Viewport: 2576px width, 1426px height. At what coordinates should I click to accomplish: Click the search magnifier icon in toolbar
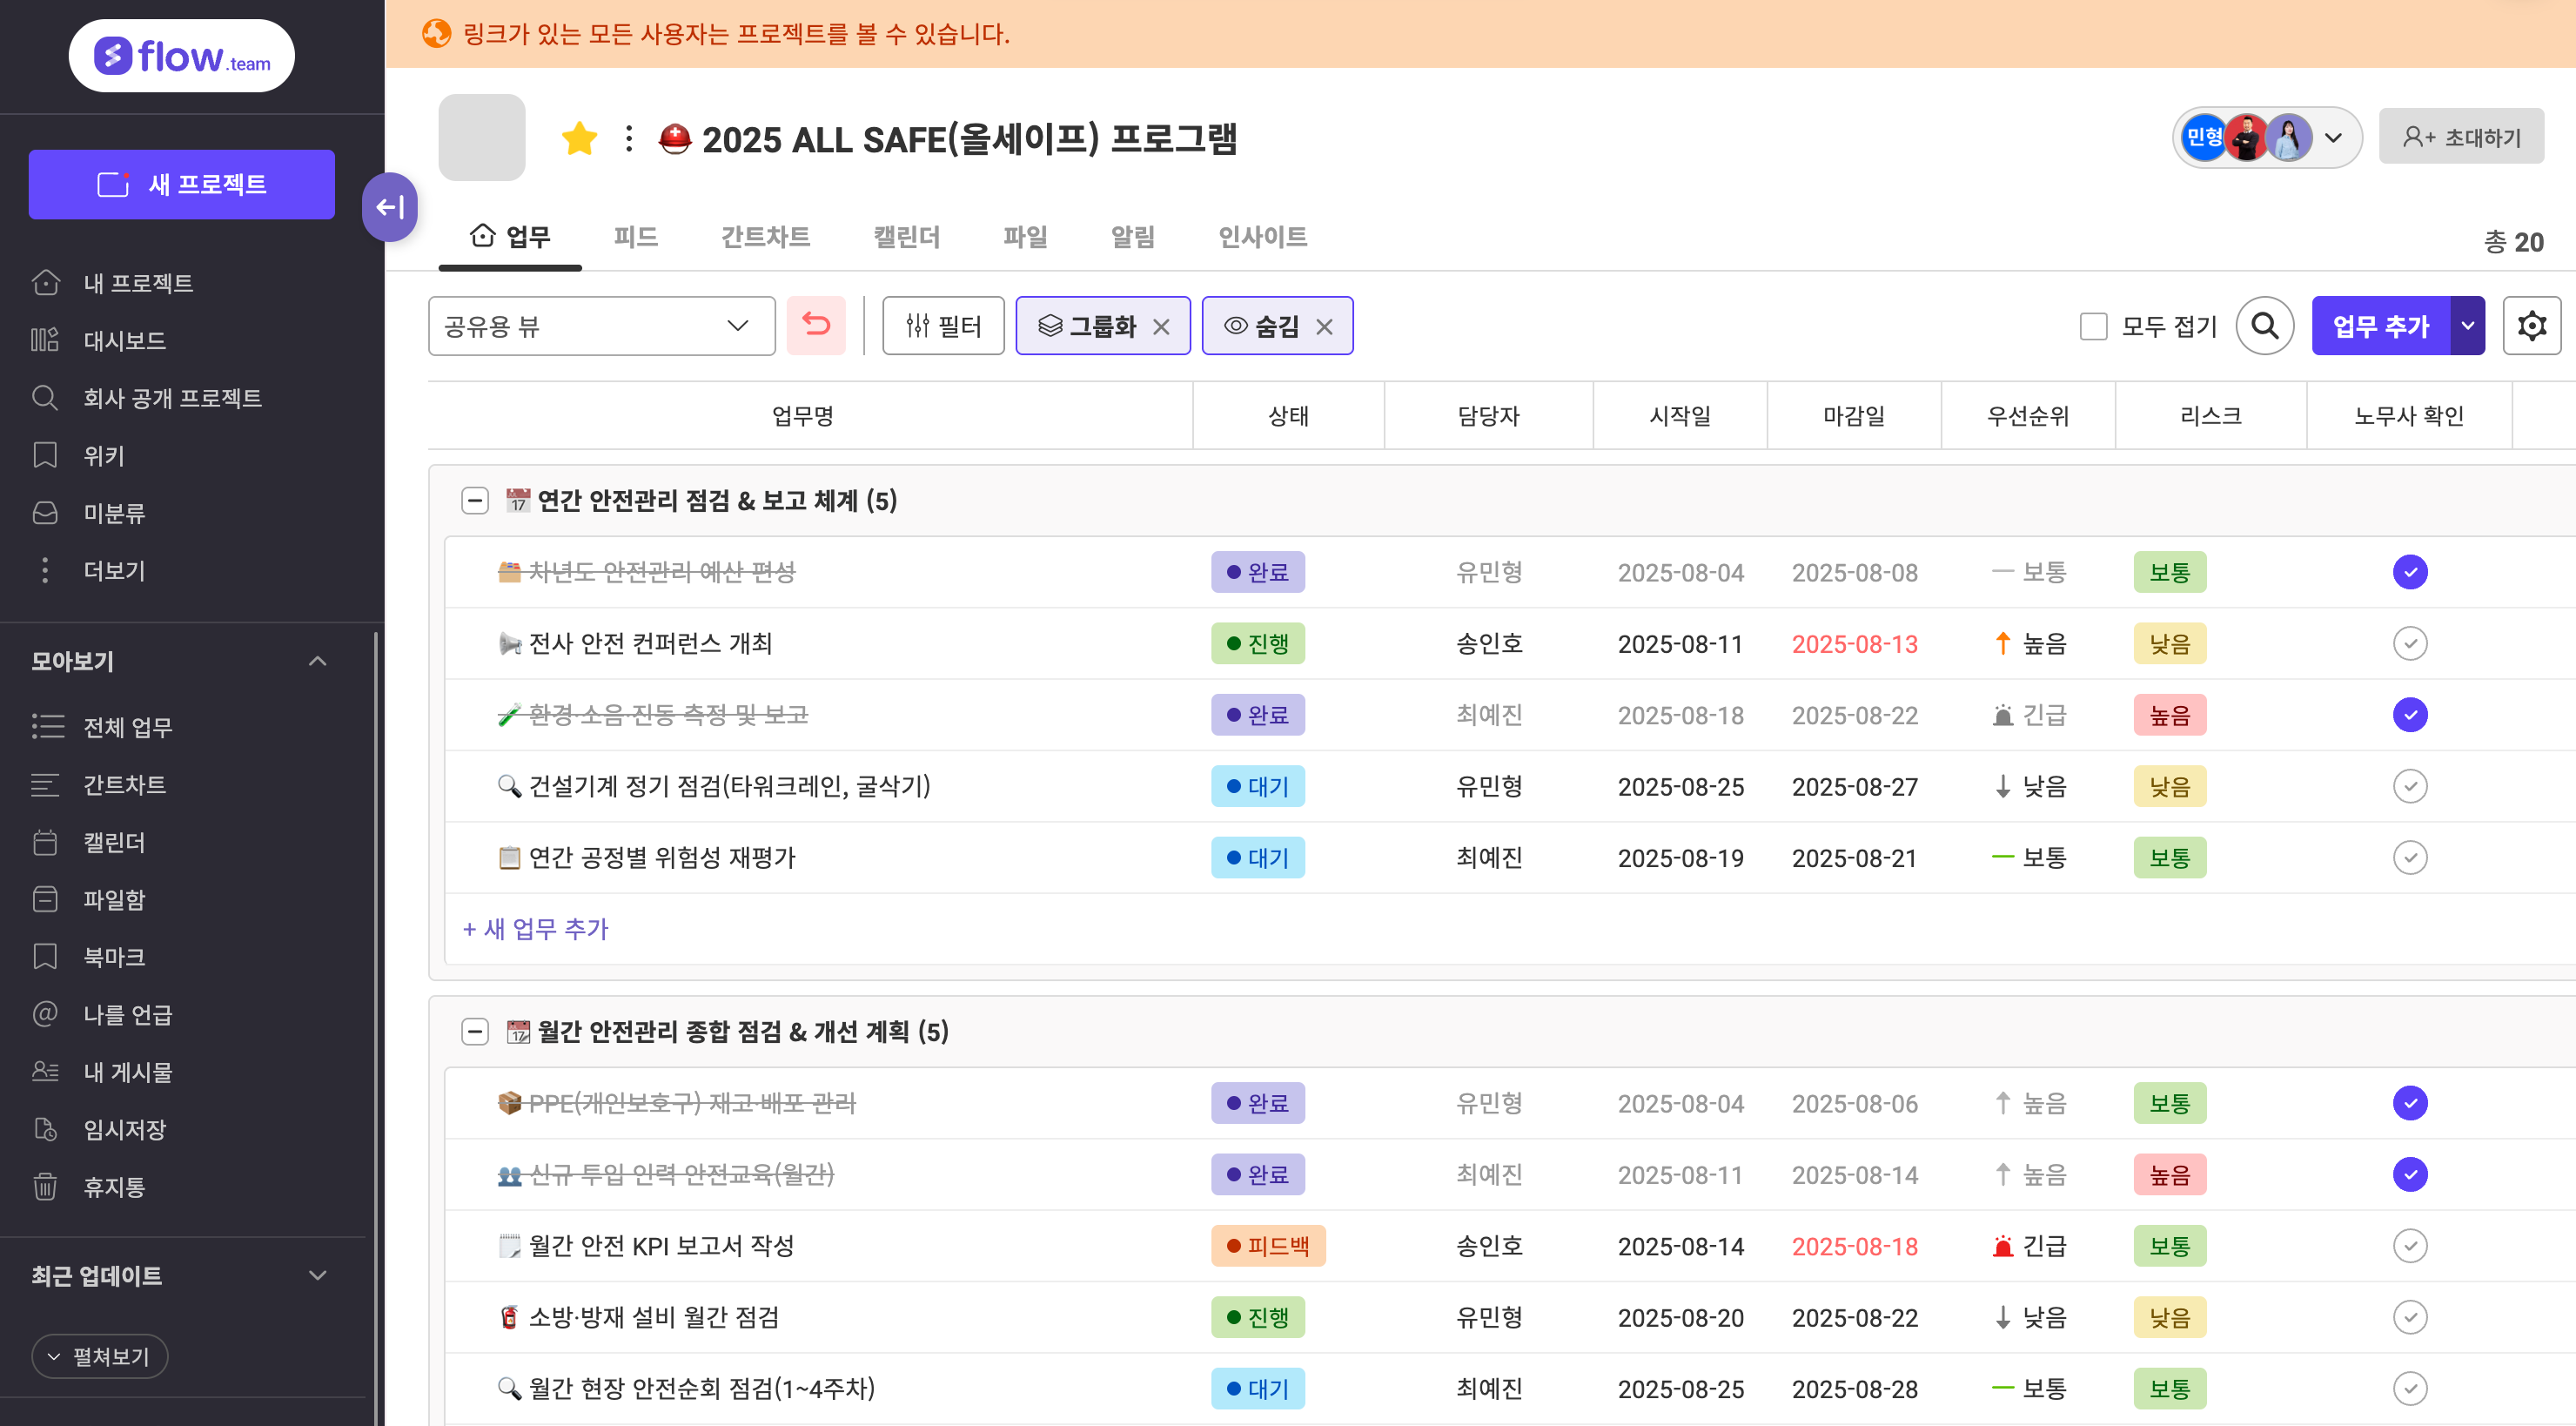click(x=2265, y=326)
